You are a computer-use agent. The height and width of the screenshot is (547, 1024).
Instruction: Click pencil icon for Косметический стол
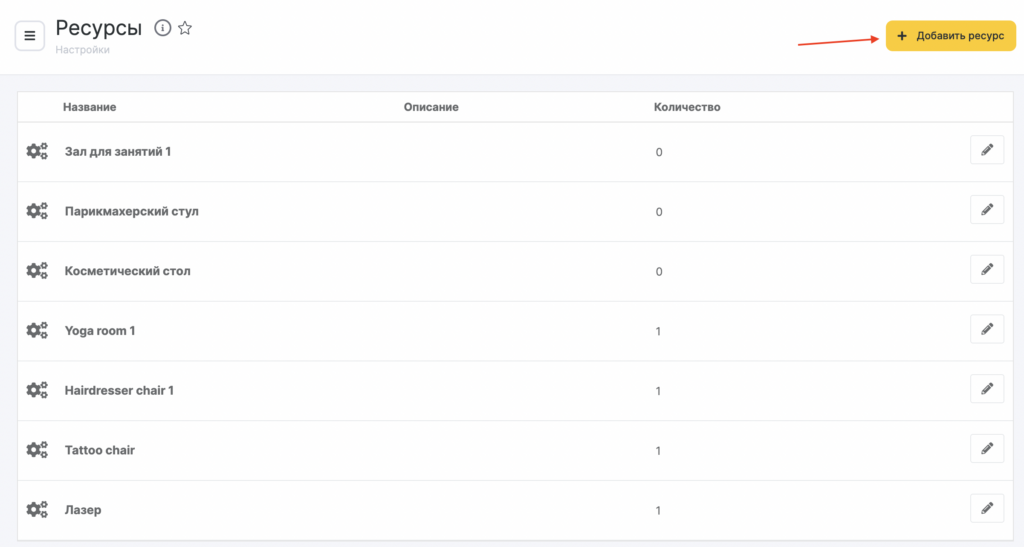click(986, 269)
